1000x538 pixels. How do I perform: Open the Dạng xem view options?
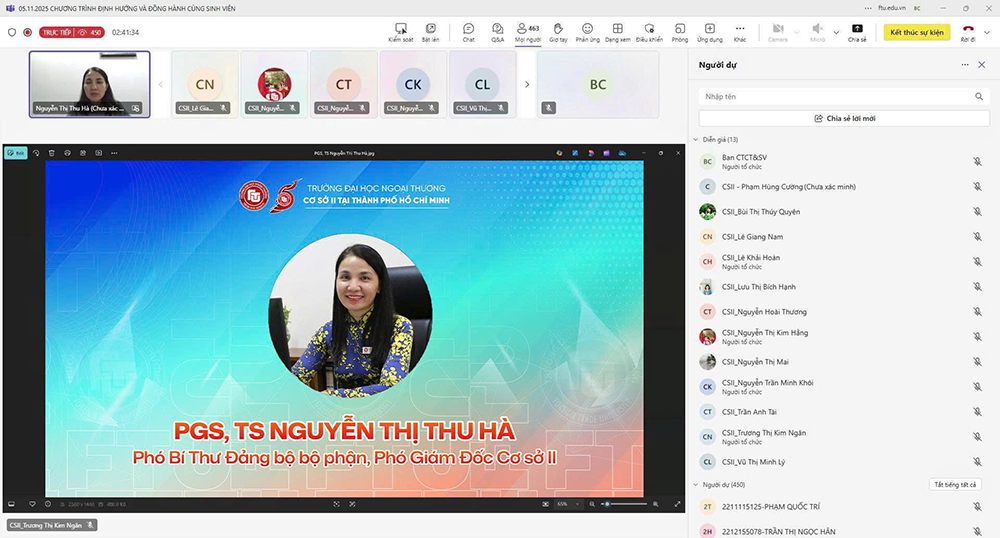[617, 29]
